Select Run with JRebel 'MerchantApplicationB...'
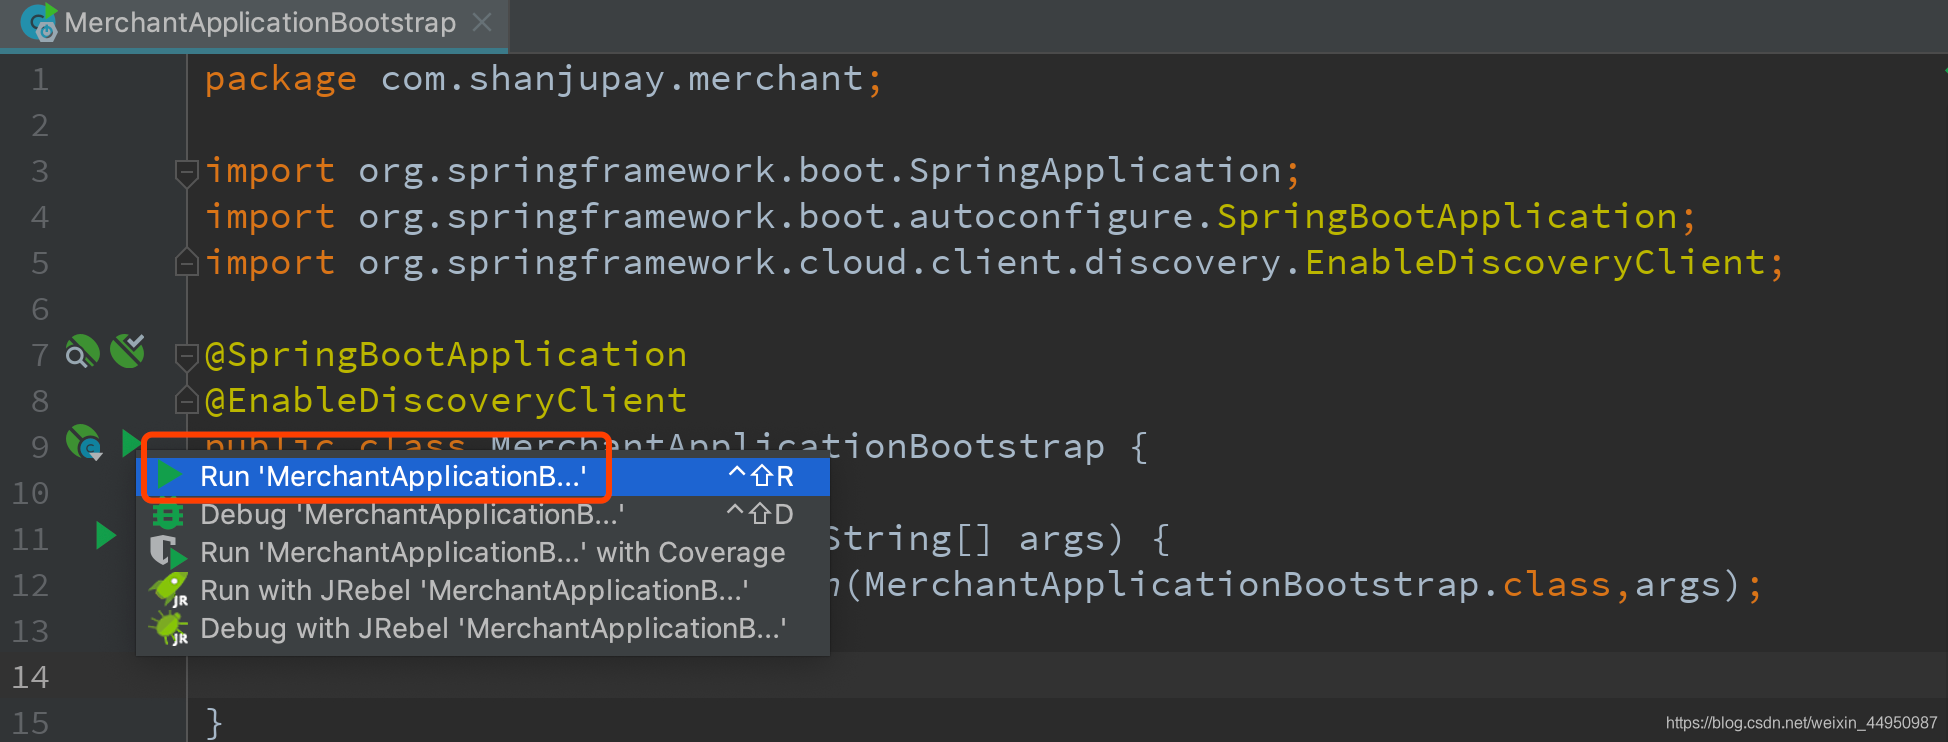 click(x=483, y=590)
